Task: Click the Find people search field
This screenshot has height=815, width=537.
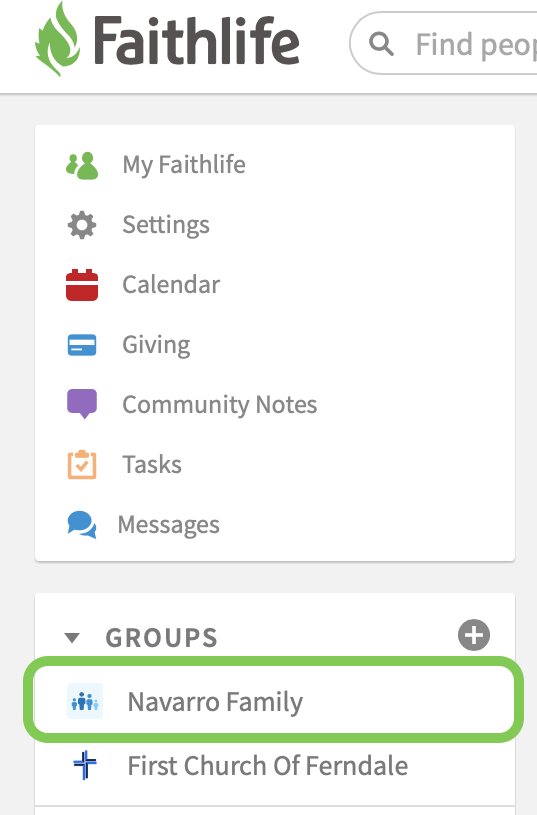Action: coord(444,44)
